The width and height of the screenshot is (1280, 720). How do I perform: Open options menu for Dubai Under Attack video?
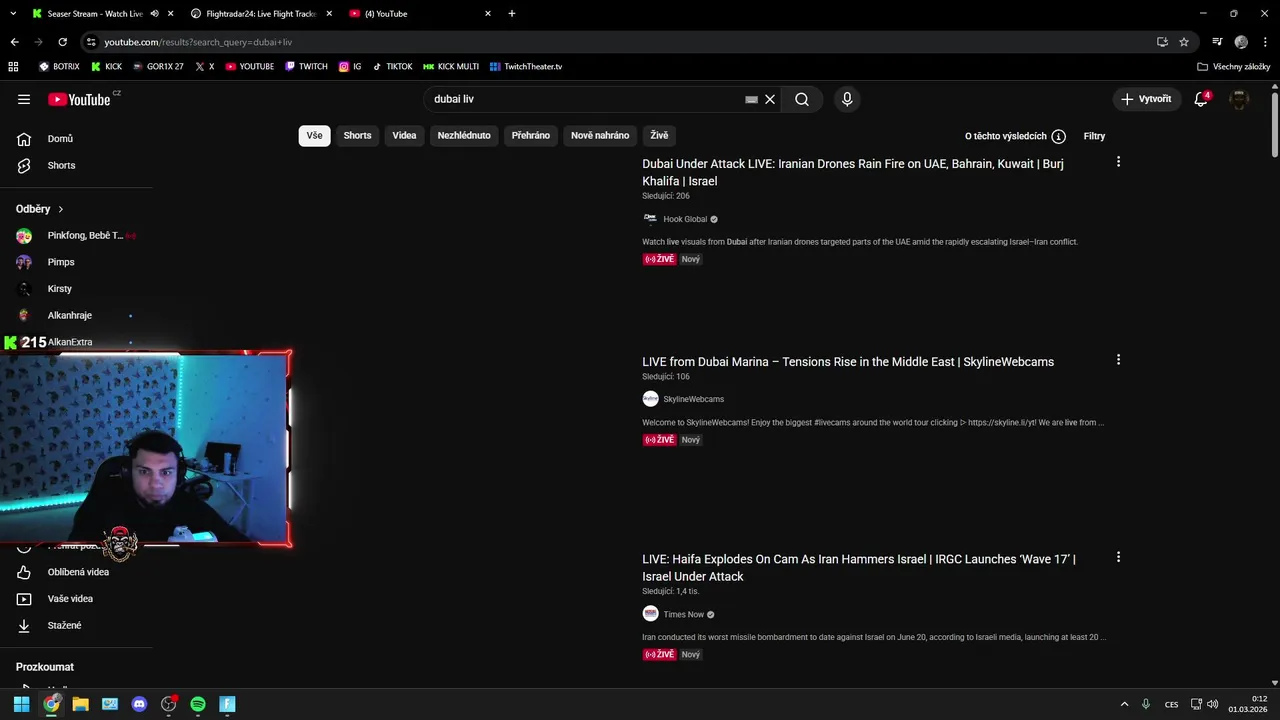coord(1118,161)
